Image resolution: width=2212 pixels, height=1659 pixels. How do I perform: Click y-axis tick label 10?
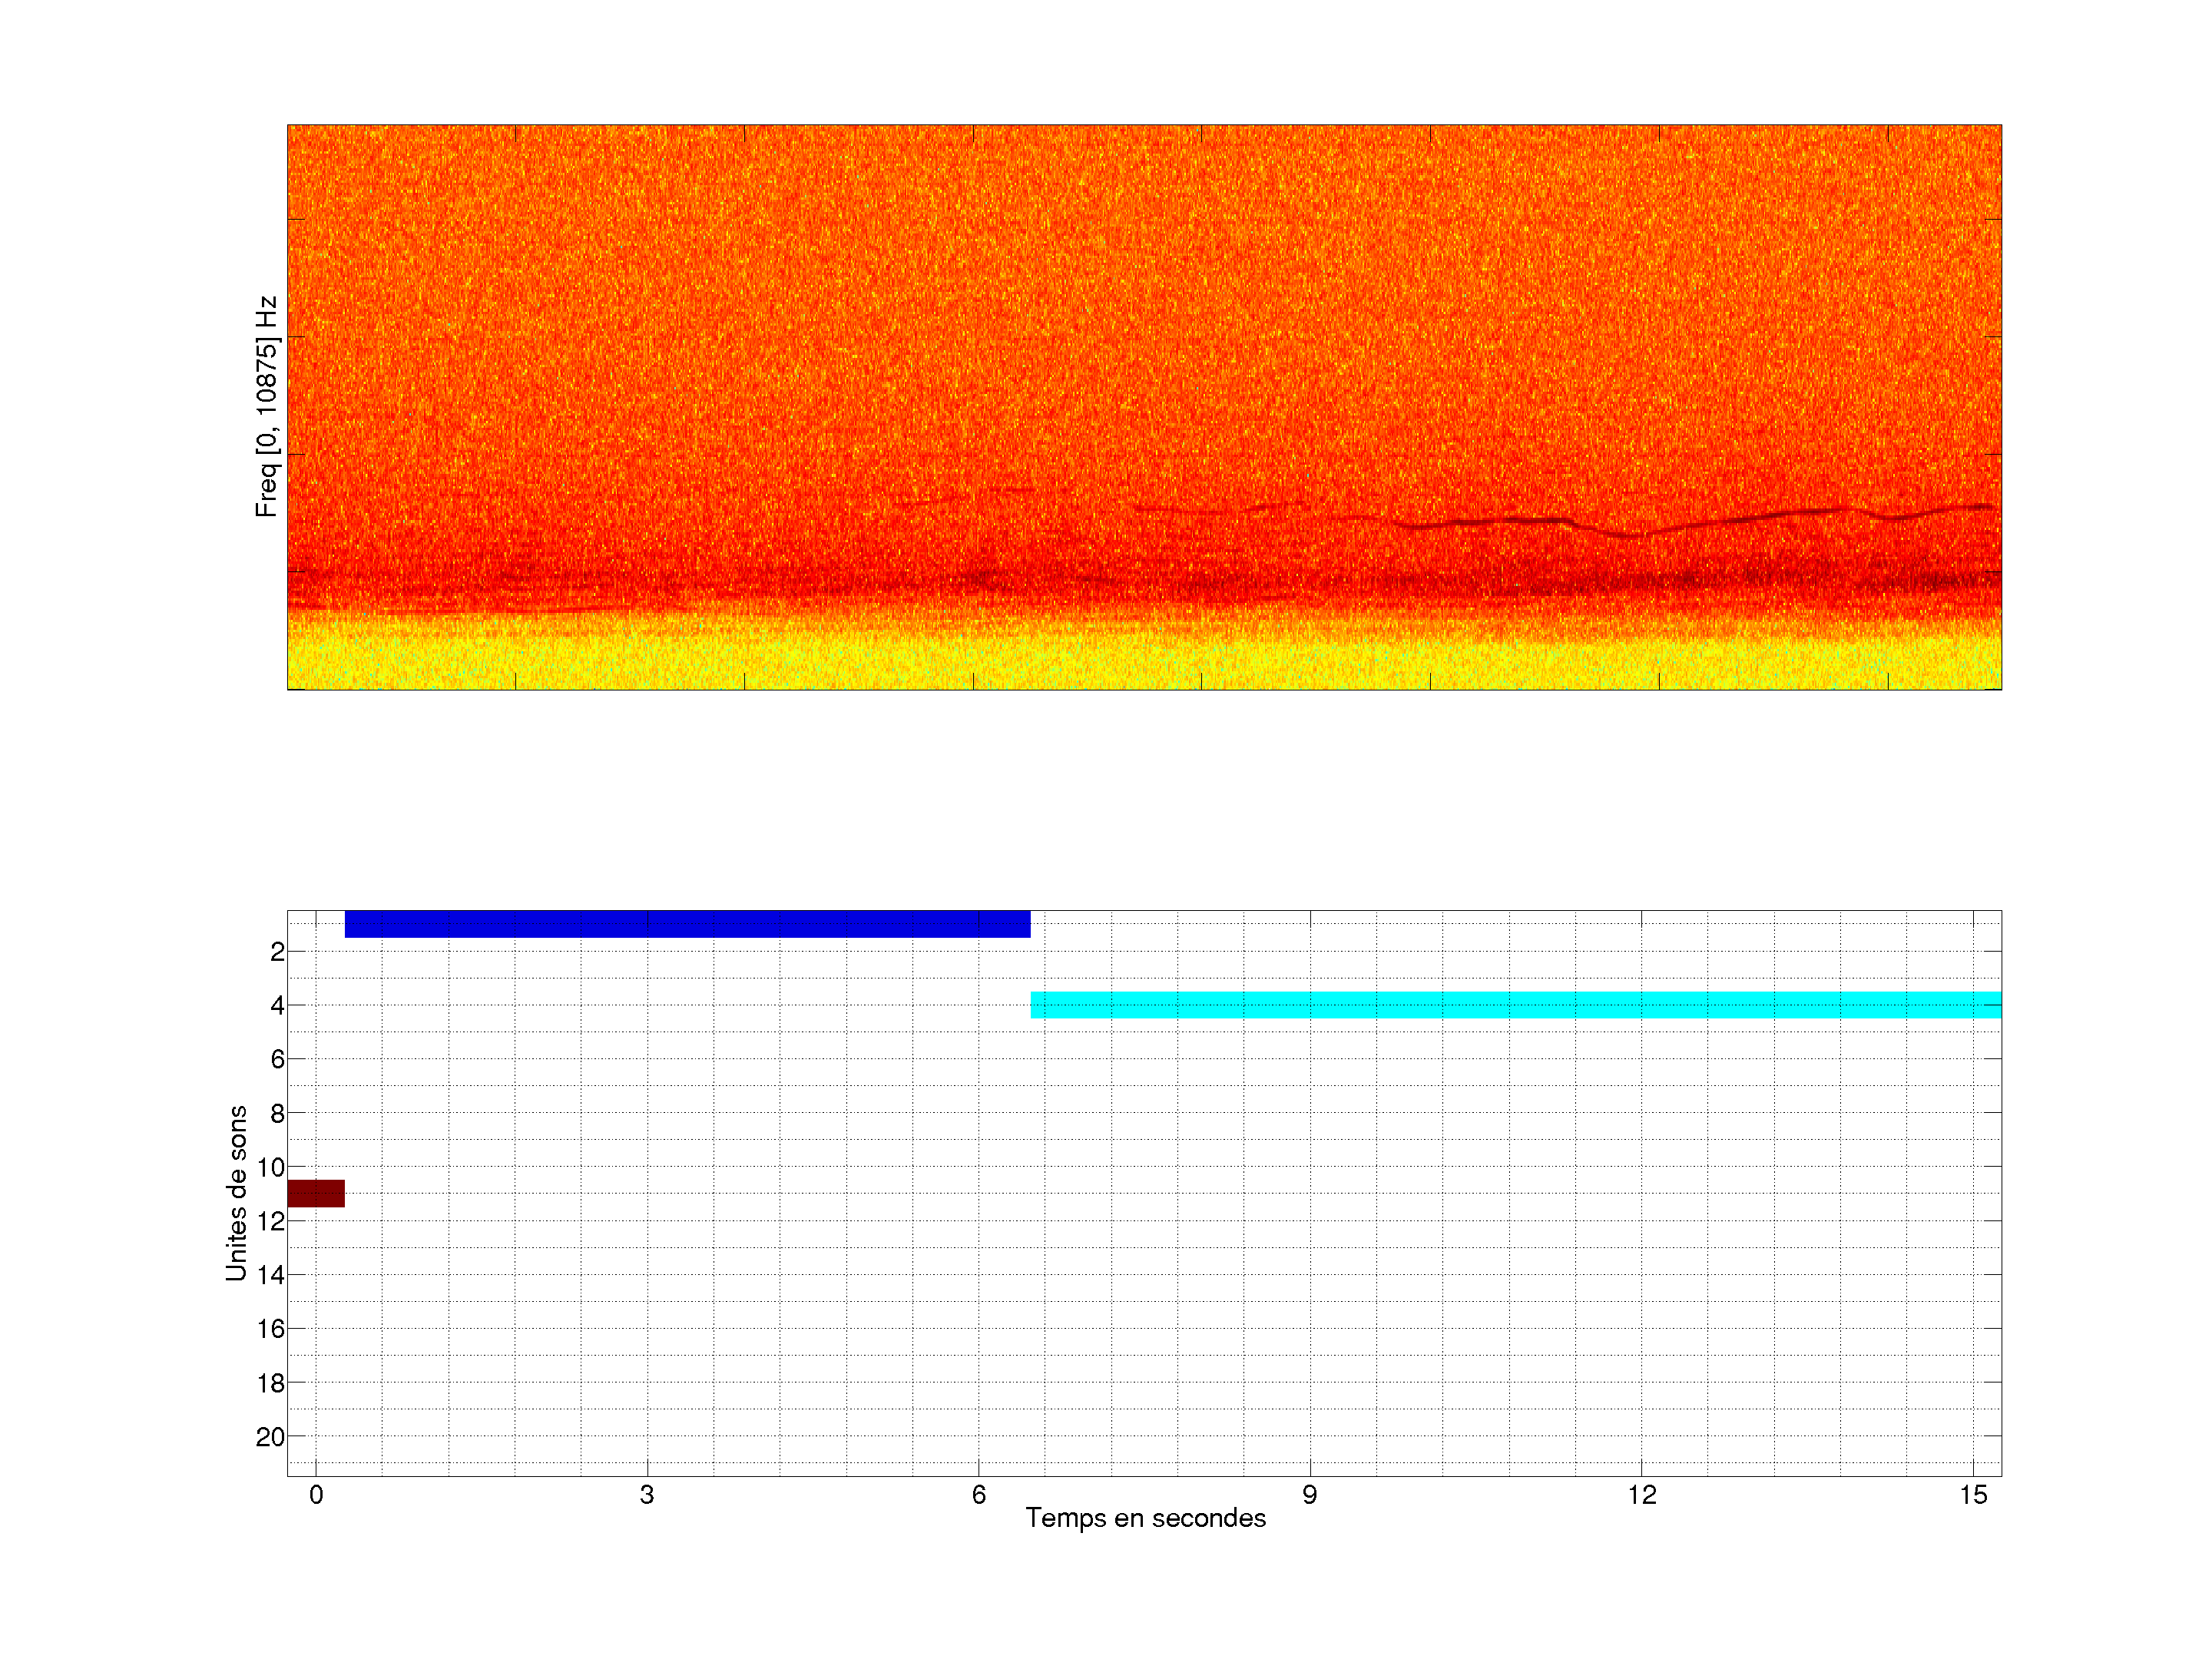271,1167
